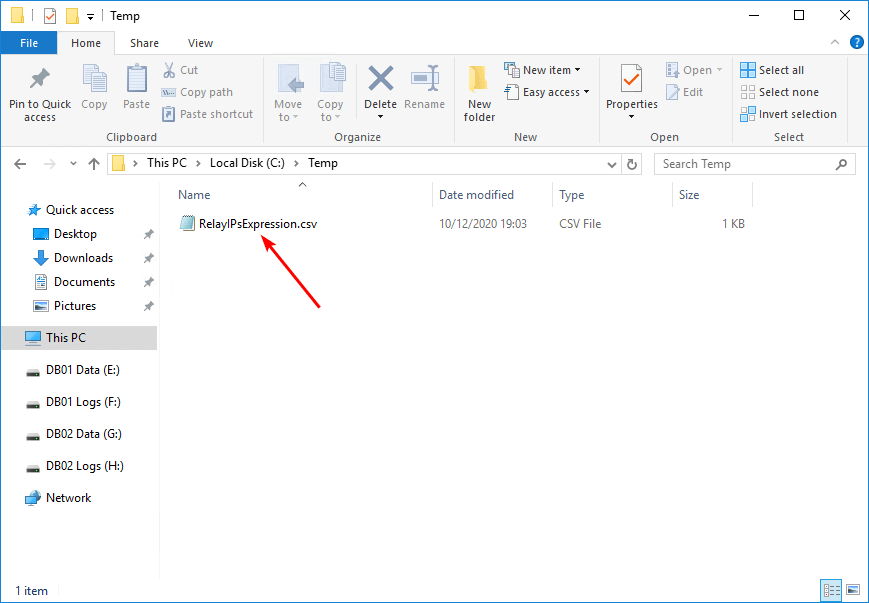869x603 pixels.
Task: Open the Help question mark icon
Action: coord(857,43)
